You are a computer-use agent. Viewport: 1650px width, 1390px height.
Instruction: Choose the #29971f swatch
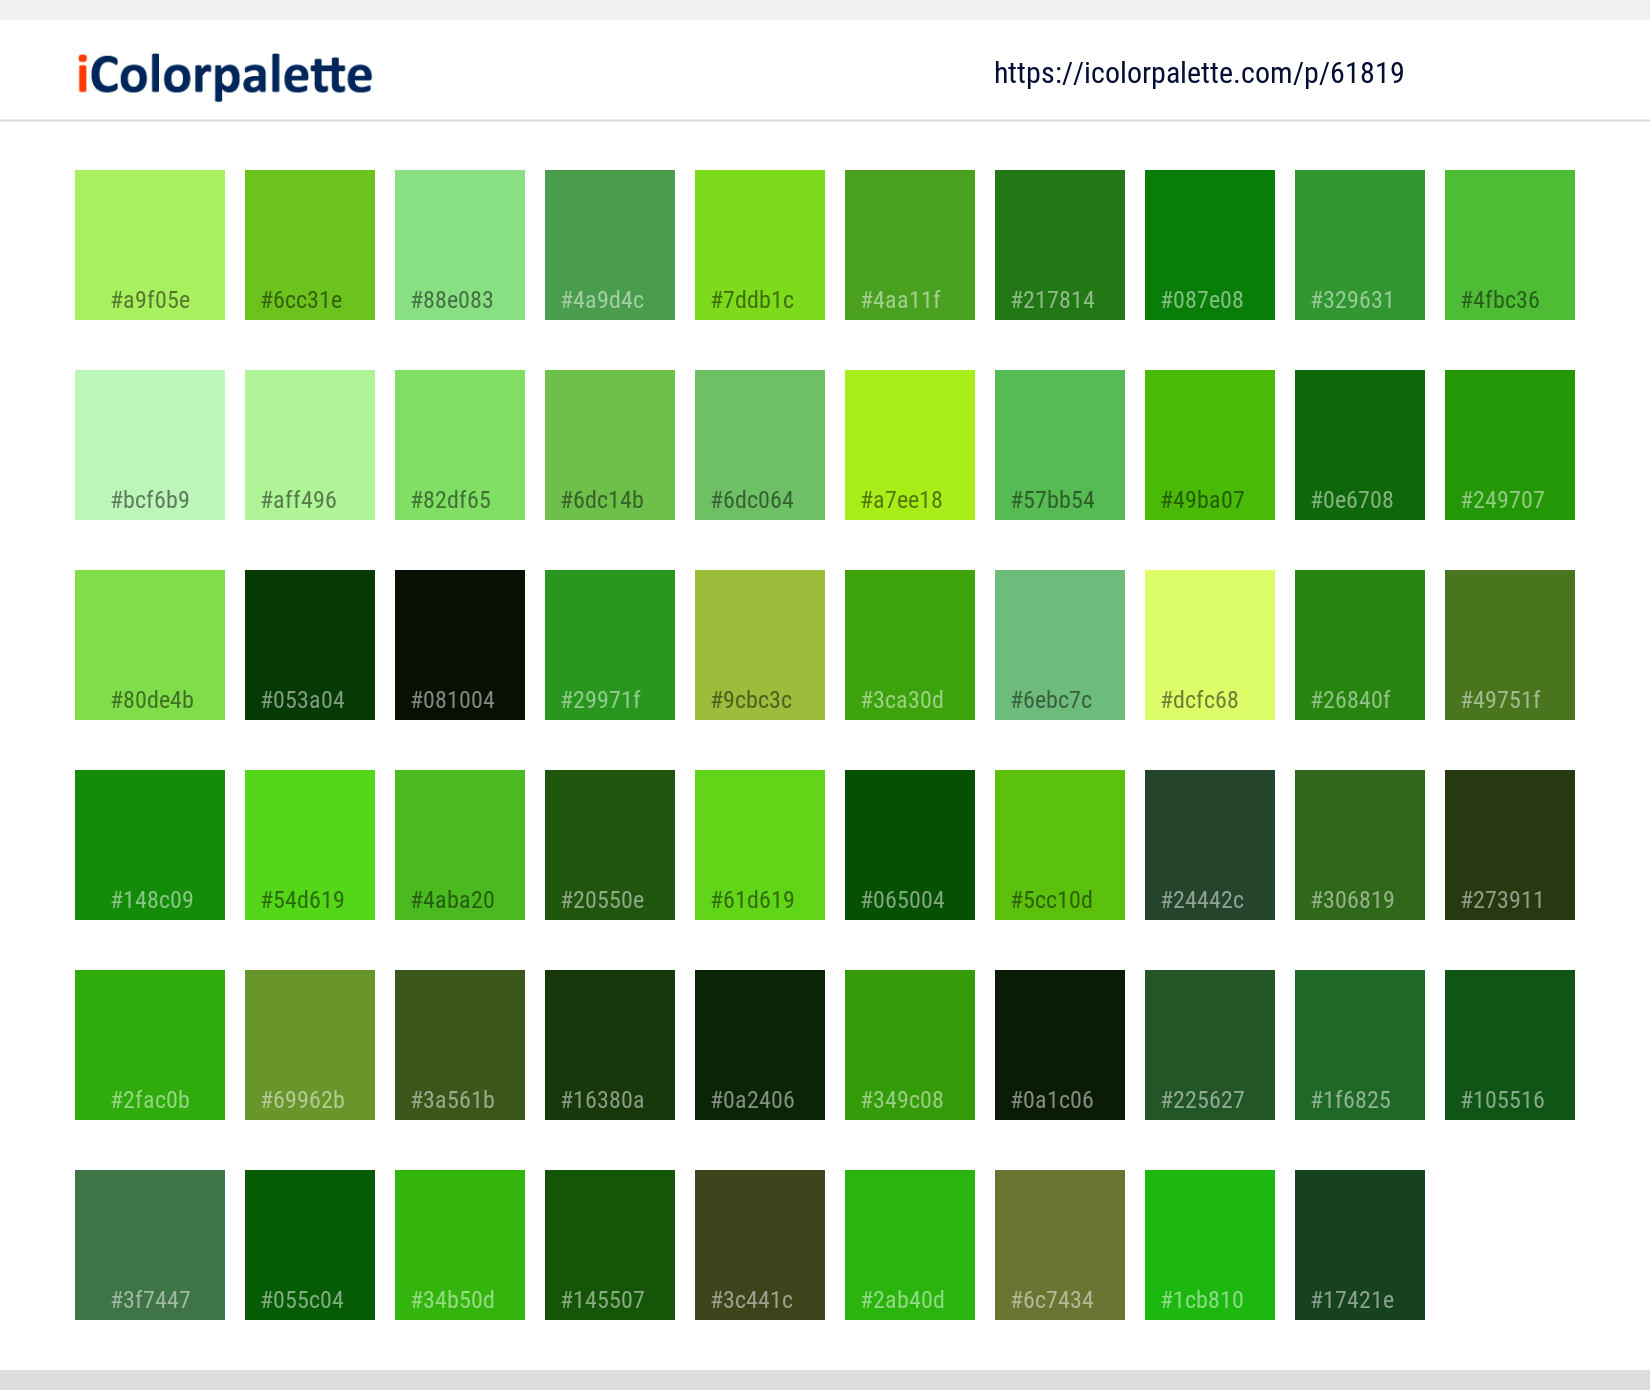click(610, 645)
